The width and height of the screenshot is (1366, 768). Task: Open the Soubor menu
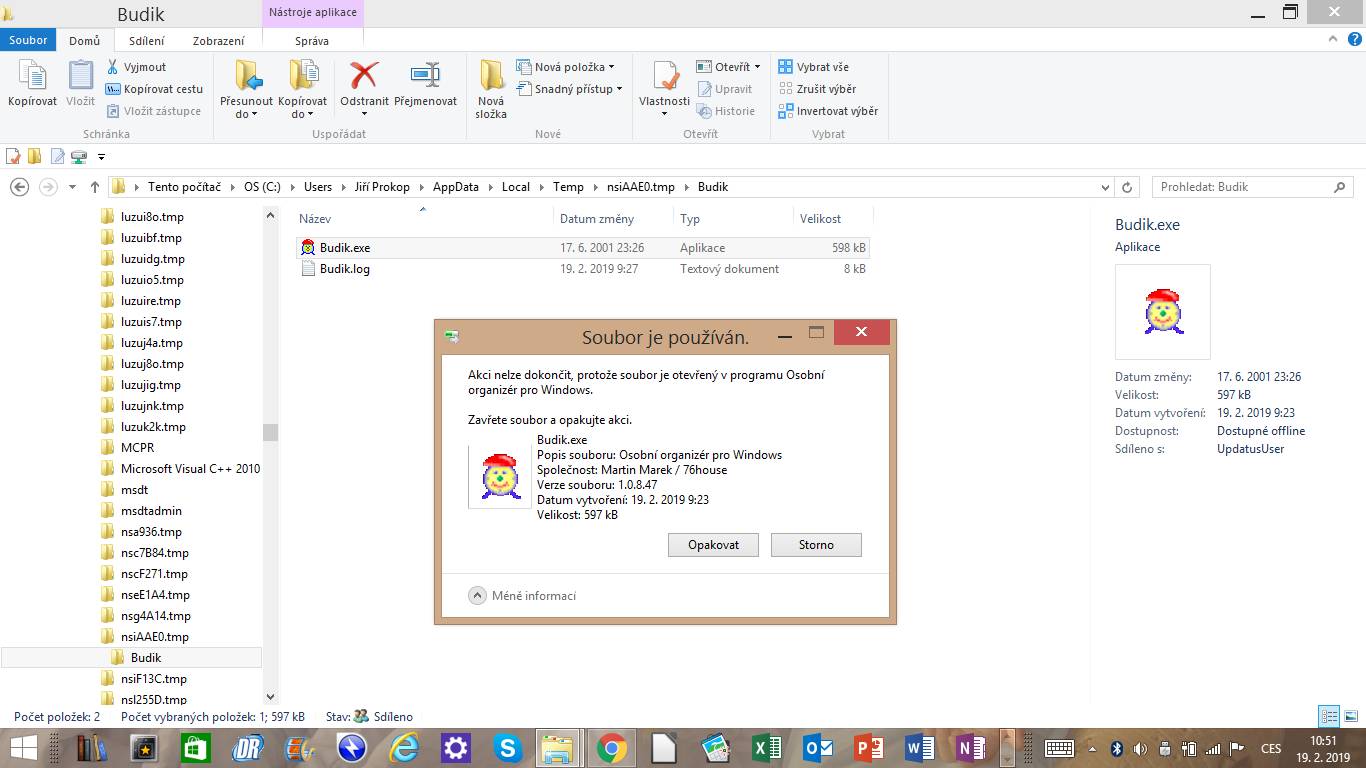click(x=29, y=40)
